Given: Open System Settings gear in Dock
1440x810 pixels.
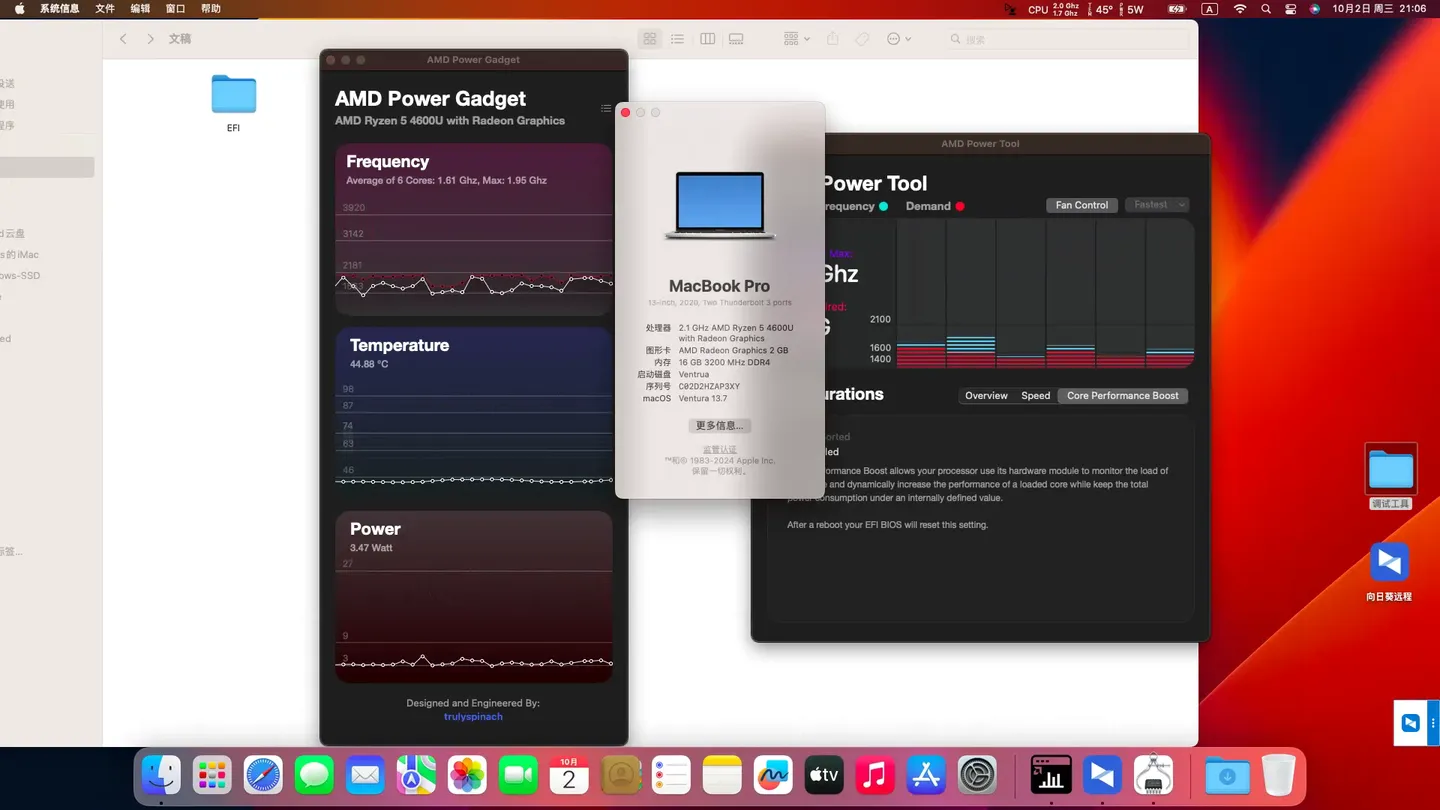Looking at the screenshot, I should (977, 775).
